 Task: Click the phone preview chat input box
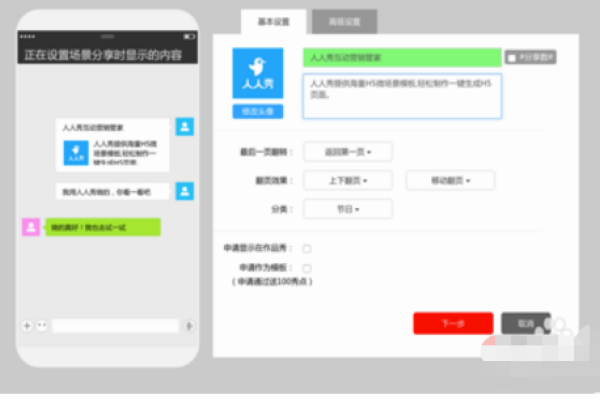tap(116, 326)
